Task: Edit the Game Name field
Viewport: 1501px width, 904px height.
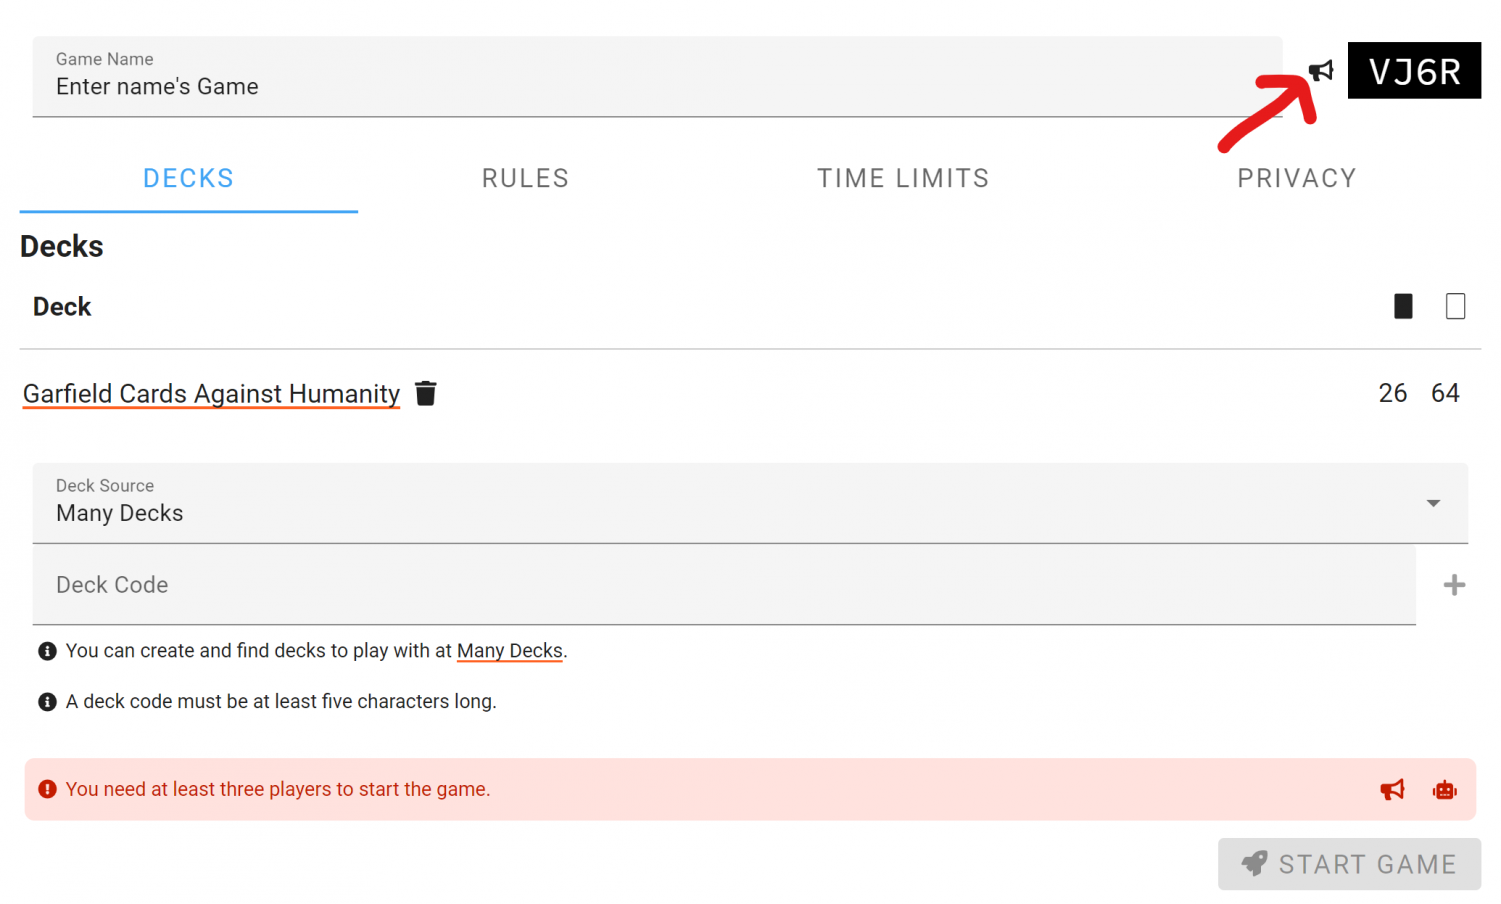Action: [x=657, y=77]
